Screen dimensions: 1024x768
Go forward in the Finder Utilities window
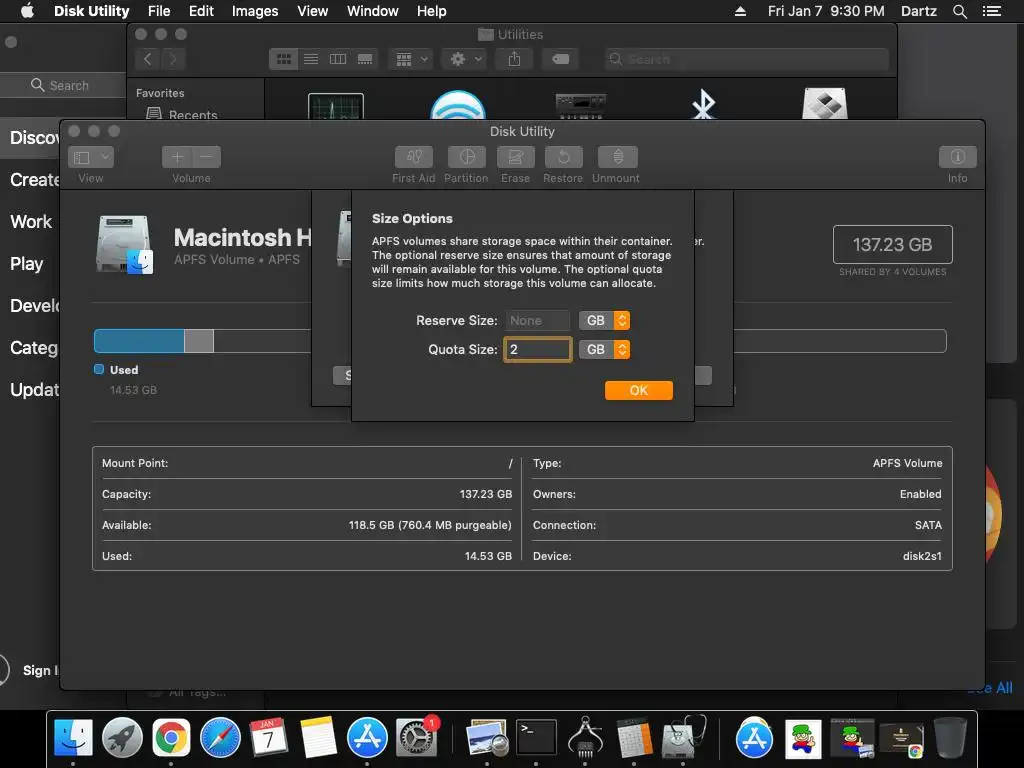[x=173, y=59]
